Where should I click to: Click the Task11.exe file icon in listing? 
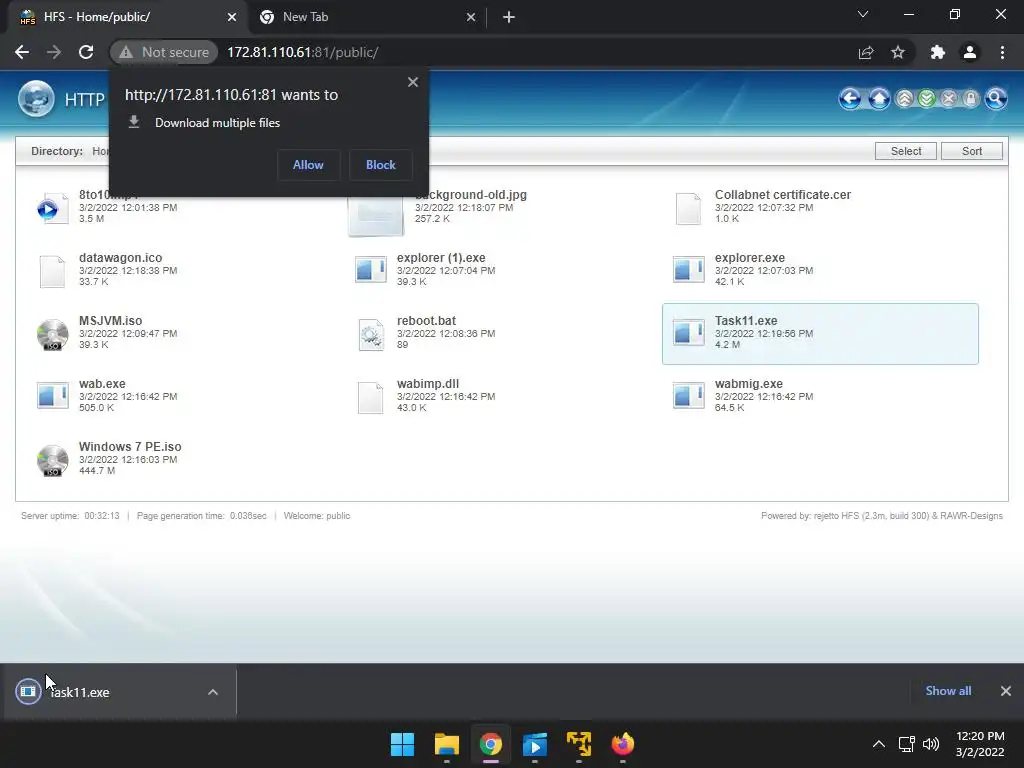(688, 332)
